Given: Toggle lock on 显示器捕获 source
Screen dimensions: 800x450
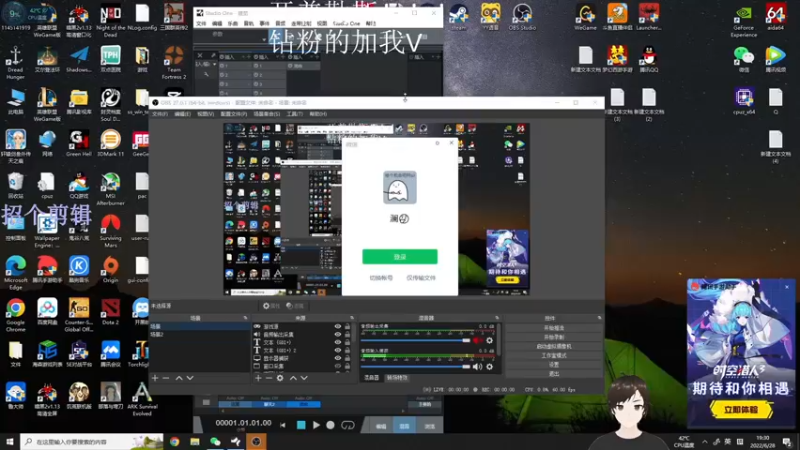Looking at the screenshot, I should click(x=347, y=358).
